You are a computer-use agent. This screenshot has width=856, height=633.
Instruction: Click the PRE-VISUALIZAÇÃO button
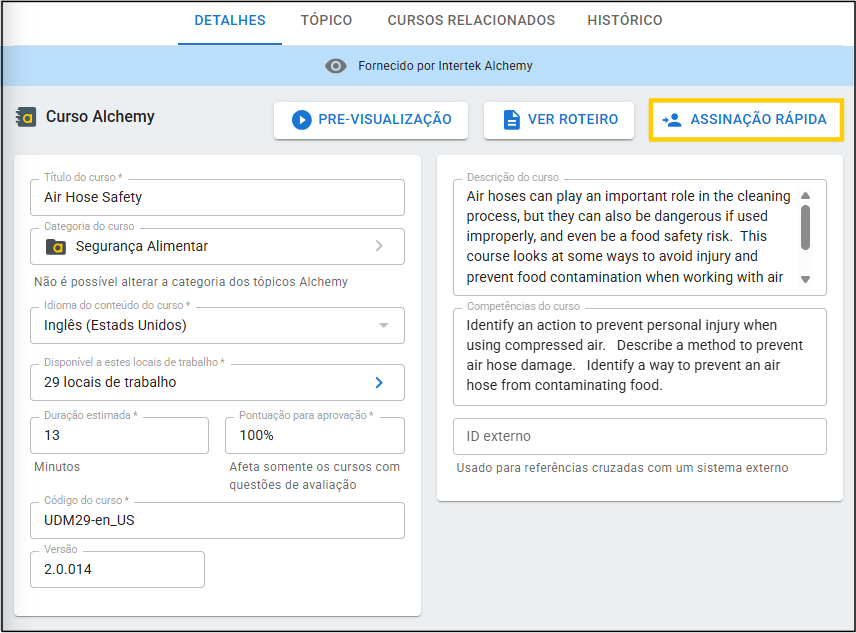pyautogui.click(x=371, y=120)
